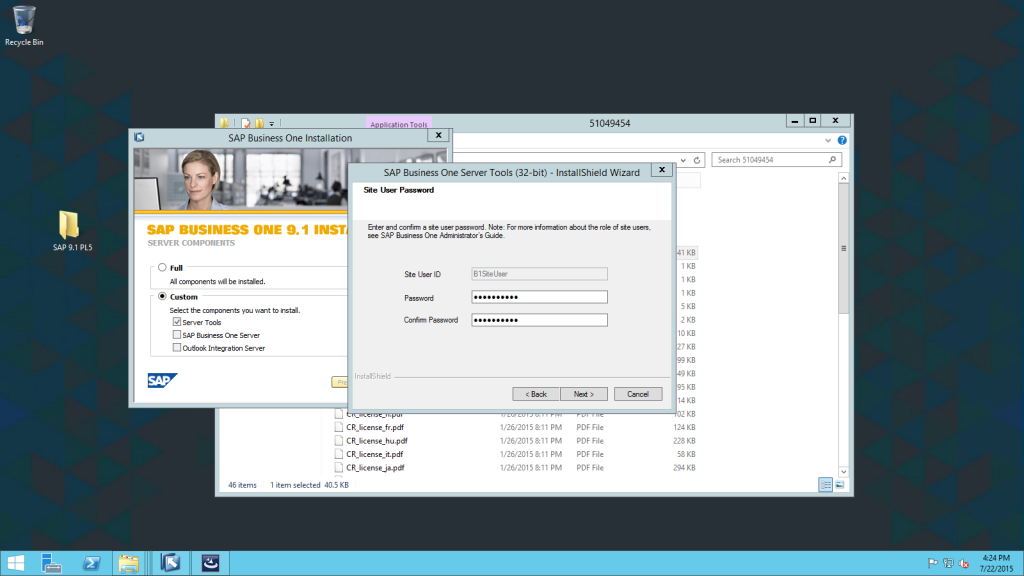Viewport: 1024px width, 576px height.
Task: Launch Server Manager from the taskbar
Action: point(51,563)
